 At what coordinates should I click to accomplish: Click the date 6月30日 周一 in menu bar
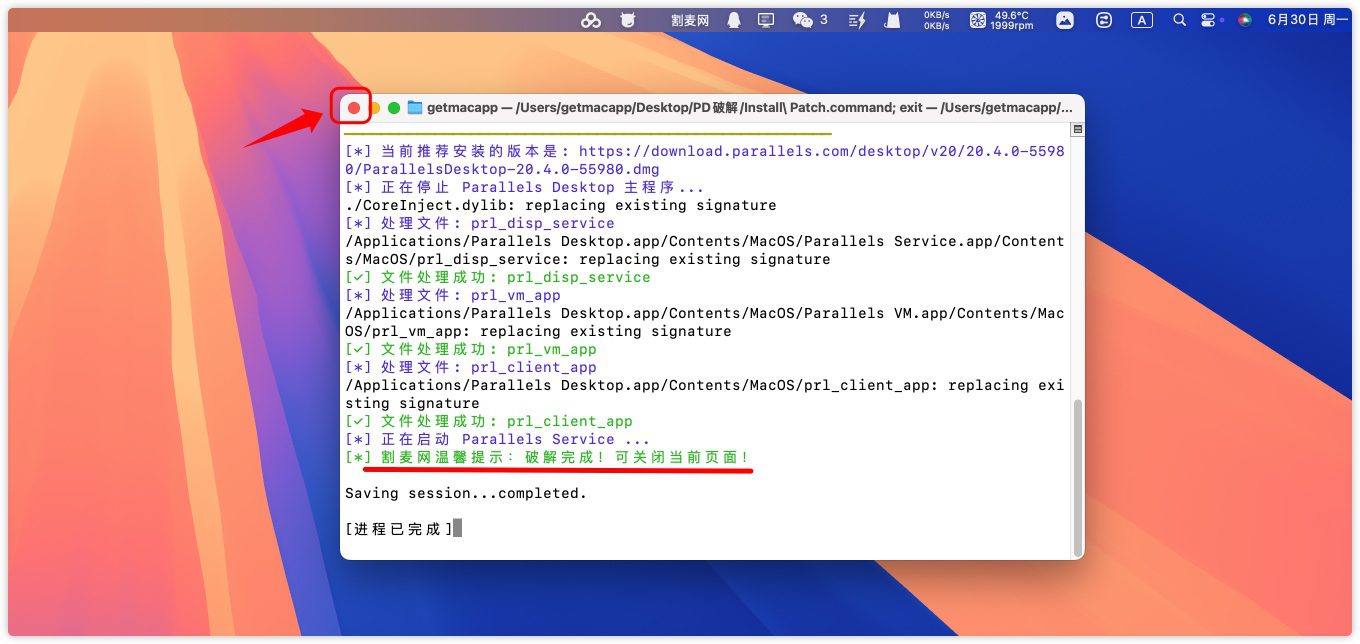(x=1307, y=20)
